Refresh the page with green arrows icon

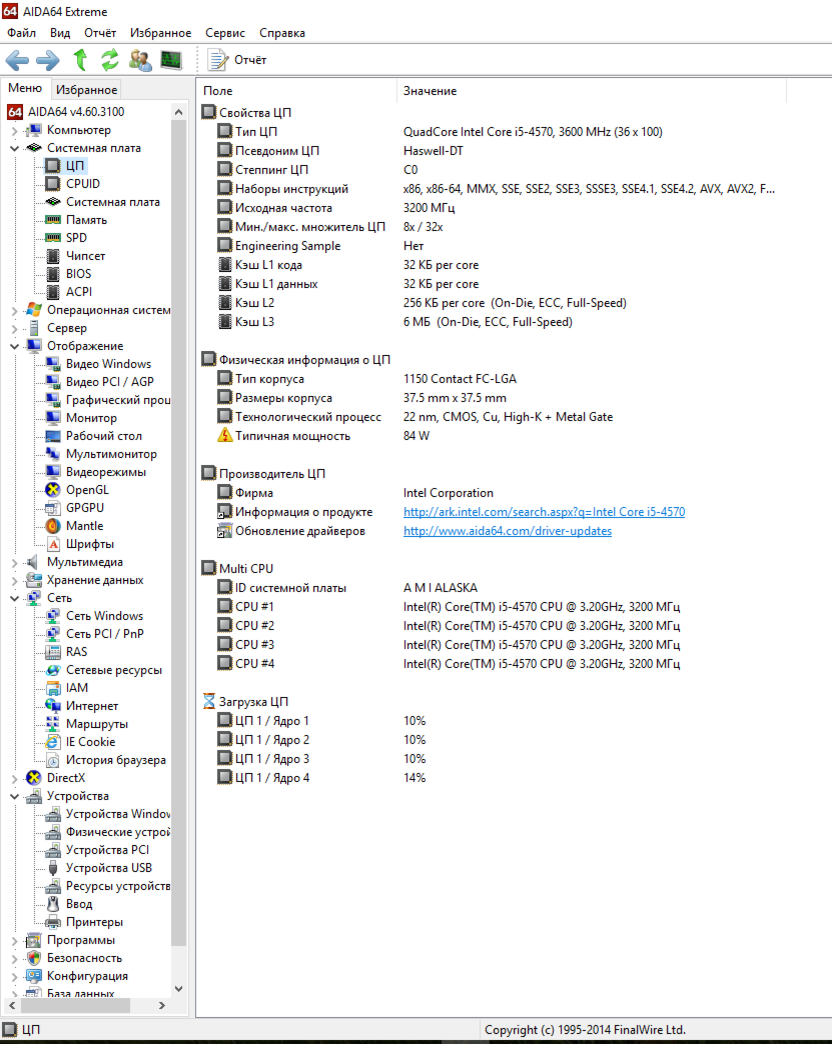(110, 60)
